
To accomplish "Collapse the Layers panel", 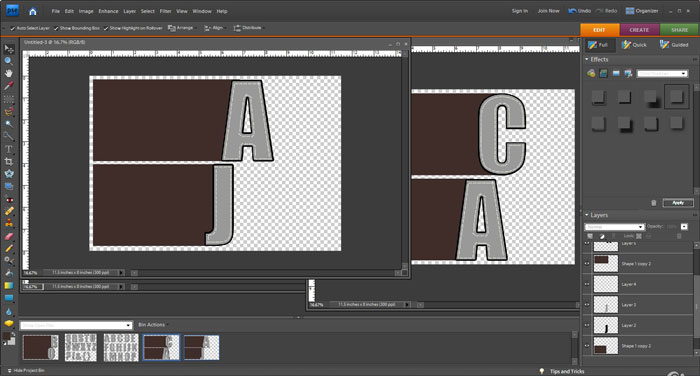I will click(x=587, y=215).
